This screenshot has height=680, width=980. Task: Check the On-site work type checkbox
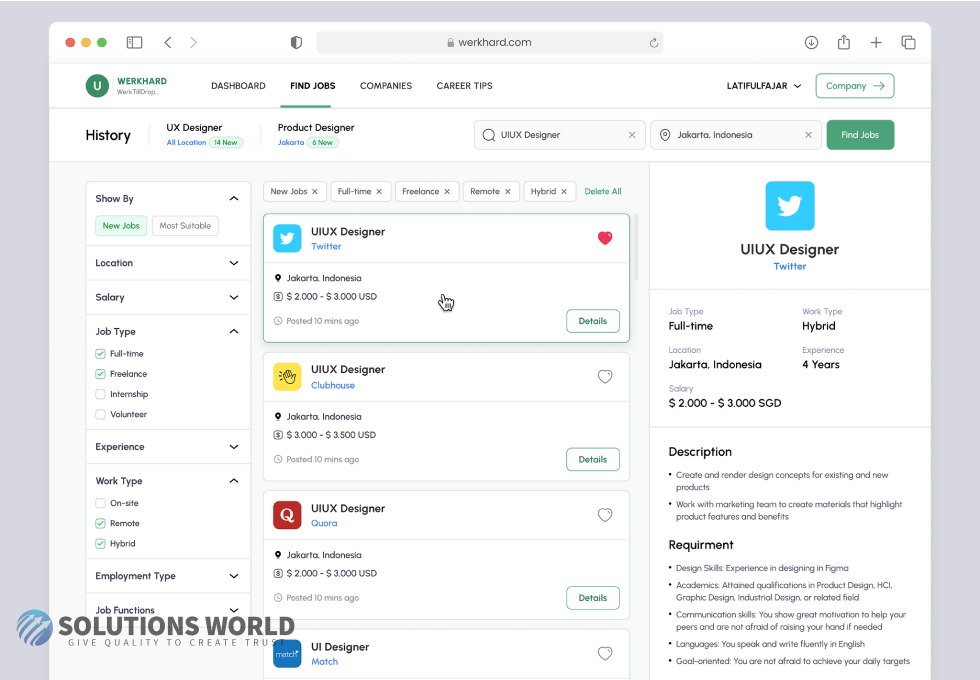100,503
